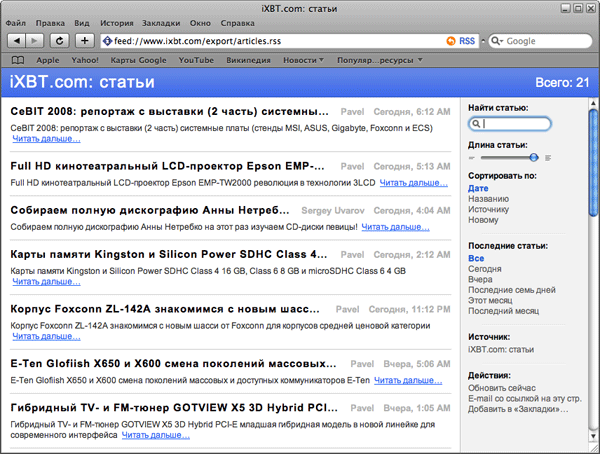Open the YouTube bookmark
Viewport: 600px width, 454px height.
pyautogui.click(x=196, y=60)
